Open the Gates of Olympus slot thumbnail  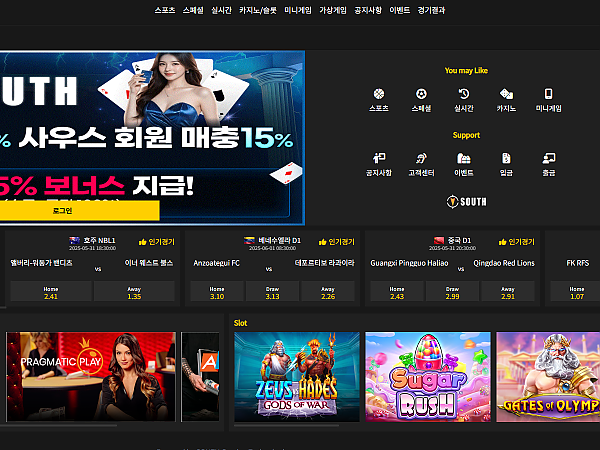click(x=548, y=377)
